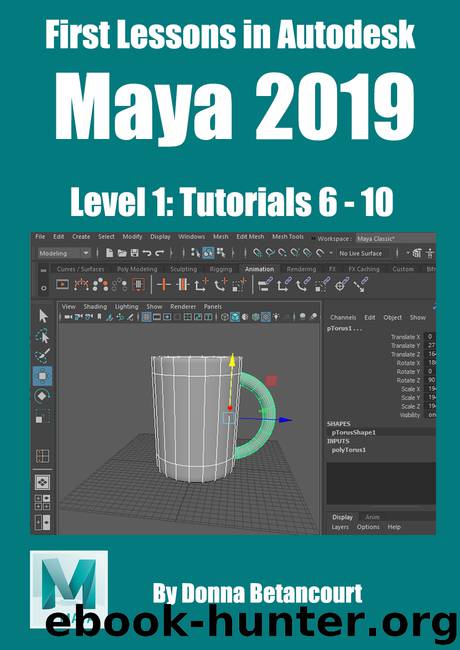
Task: Undo using the status line arrow
Action: [x=147, y=253]
